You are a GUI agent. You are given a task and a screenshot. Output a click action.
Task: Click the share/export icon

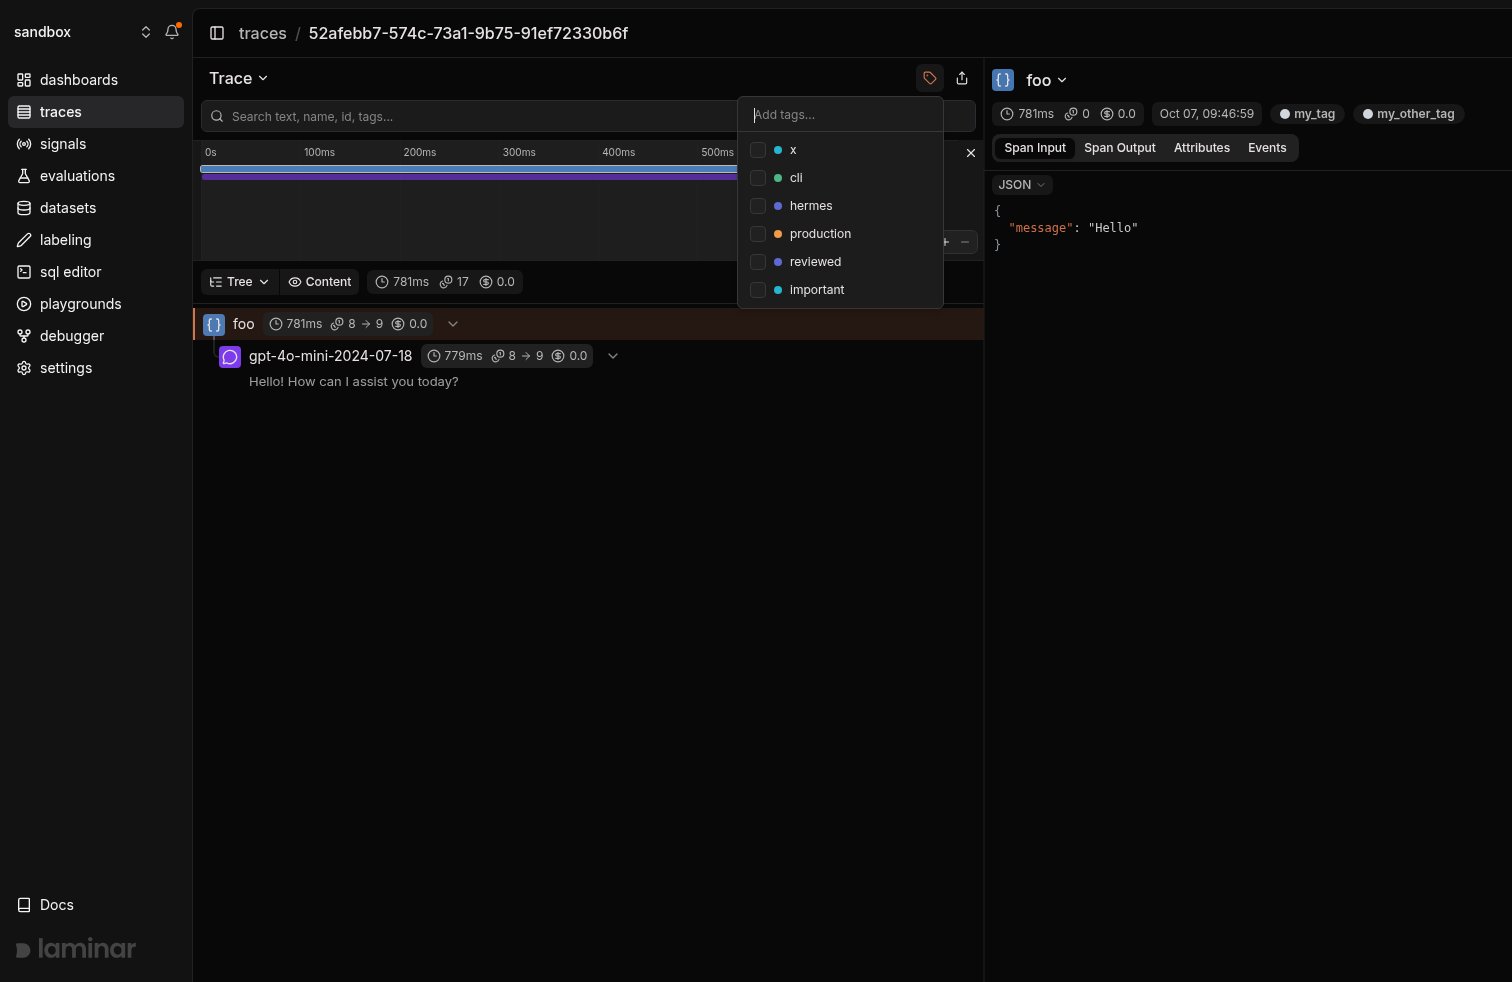tap(962, 78)
